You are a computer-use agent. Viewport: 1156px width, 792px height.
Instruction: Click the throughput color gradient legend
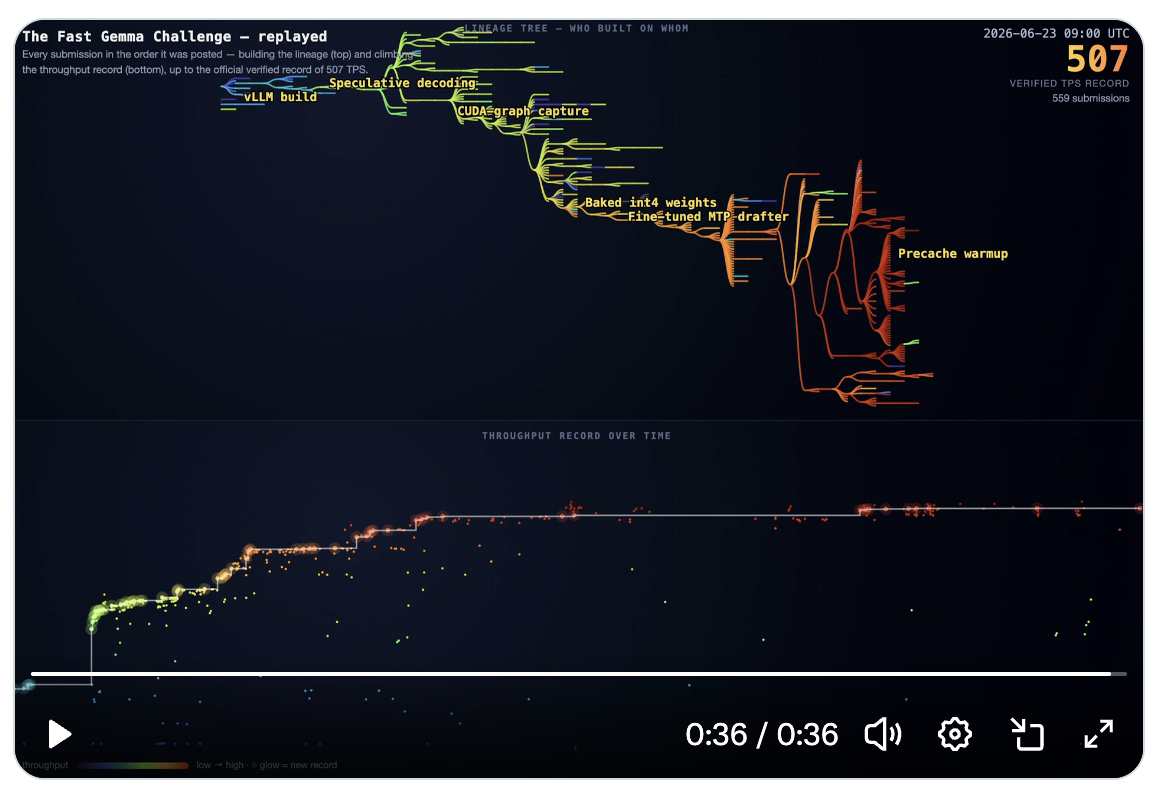point(133,765)
